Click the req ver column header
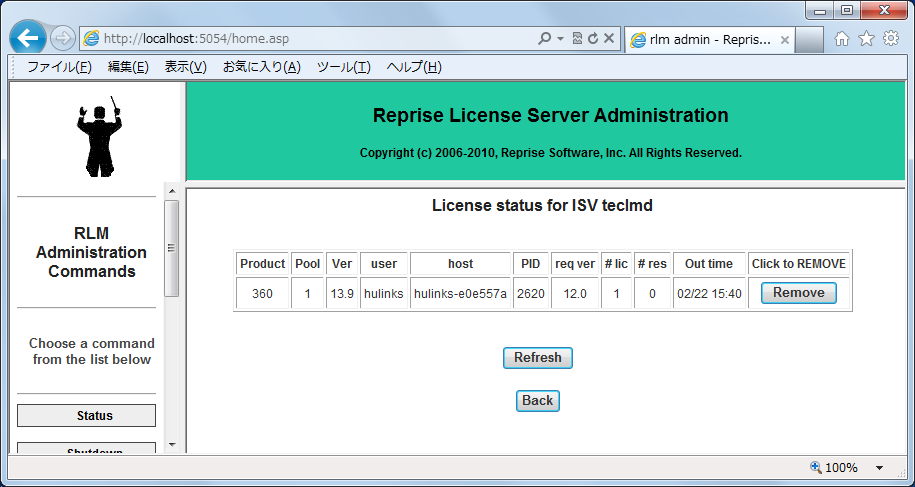The width and height of the screenshot is (915, 487). [x=575, y=264]
